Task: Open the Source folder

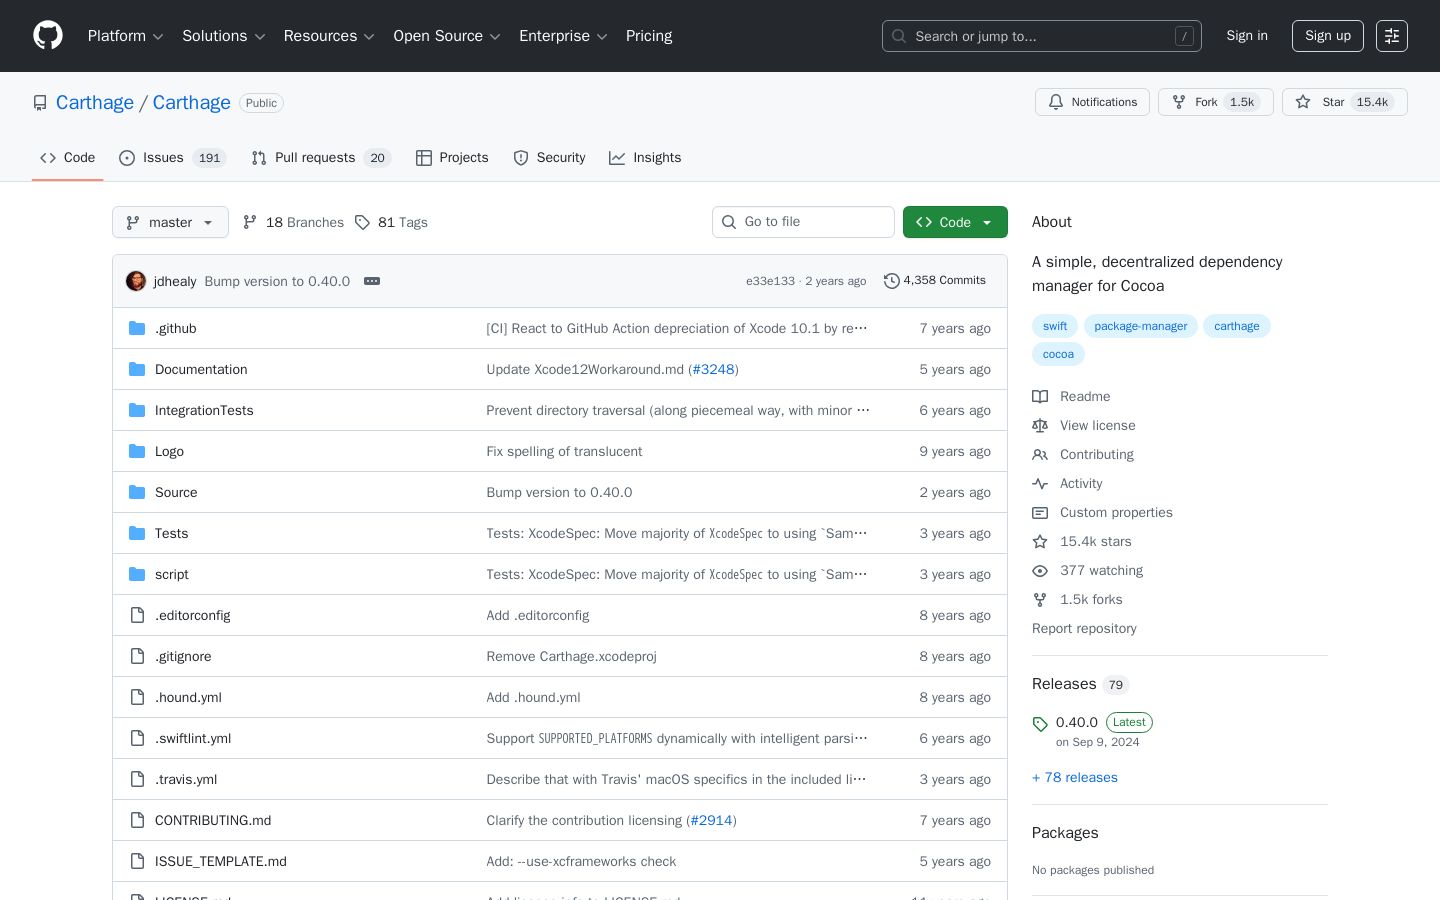Action: pyautogui.click(x=176, y=492)
